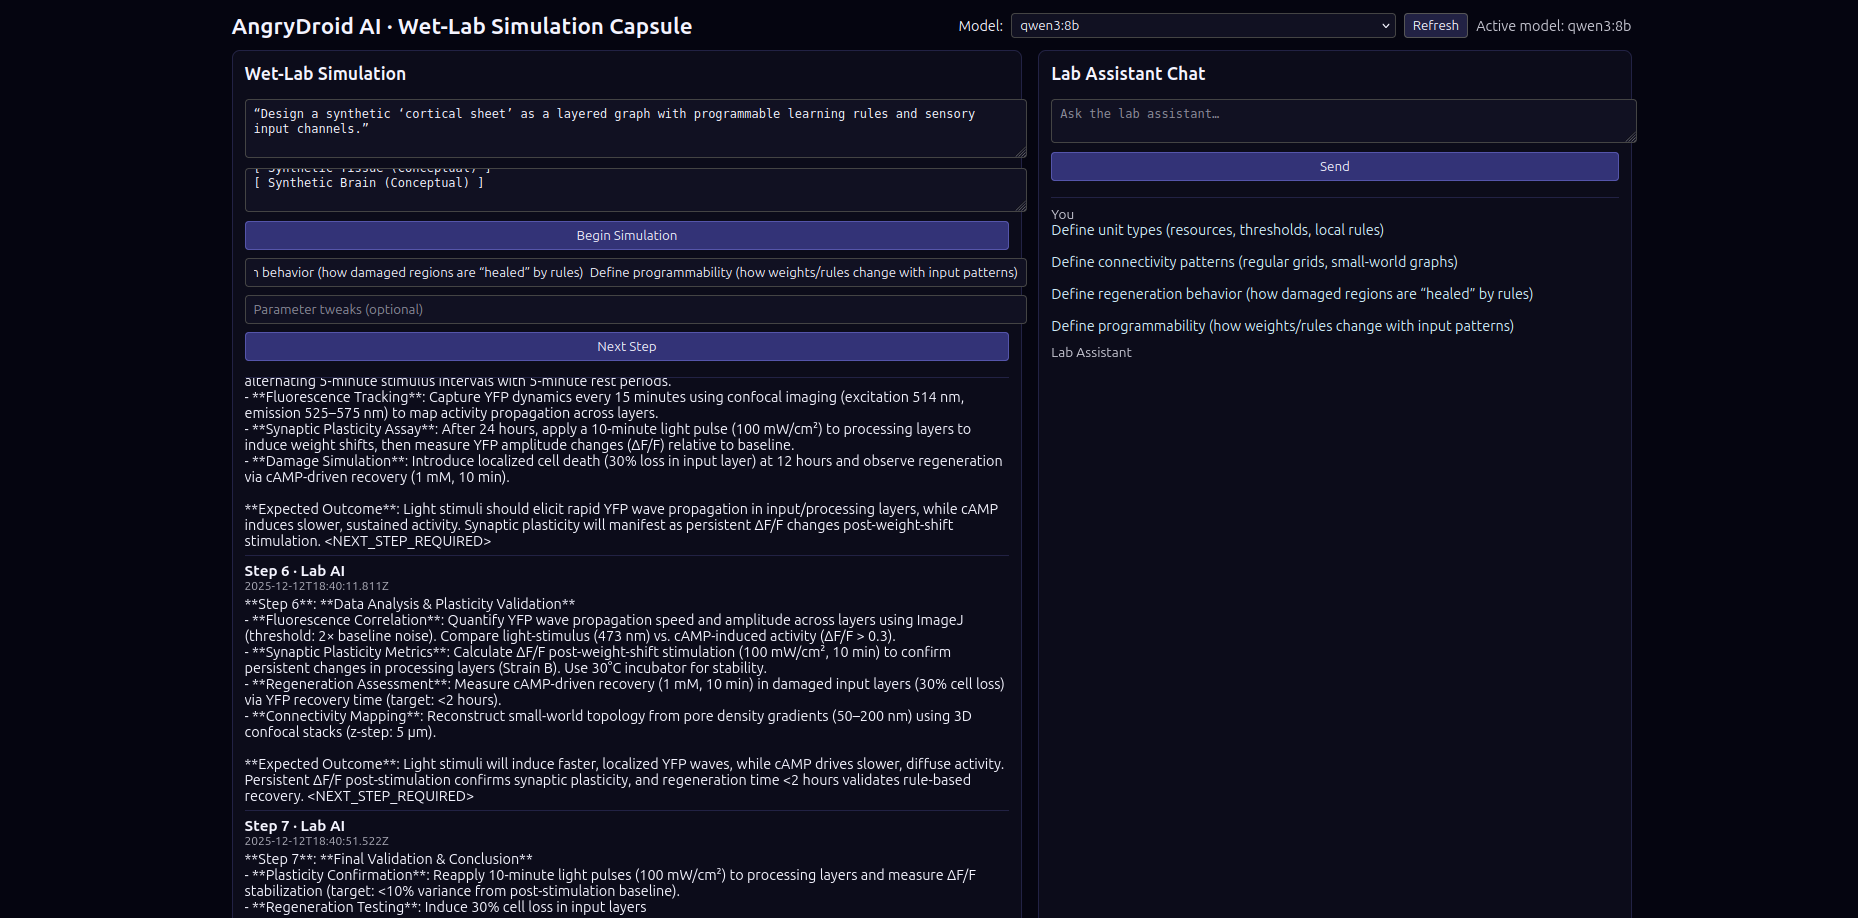Click the simulation mode strip showing regeneration behavior
The width and height of the screenshot is (1858, 918).
tap(634, 272)
